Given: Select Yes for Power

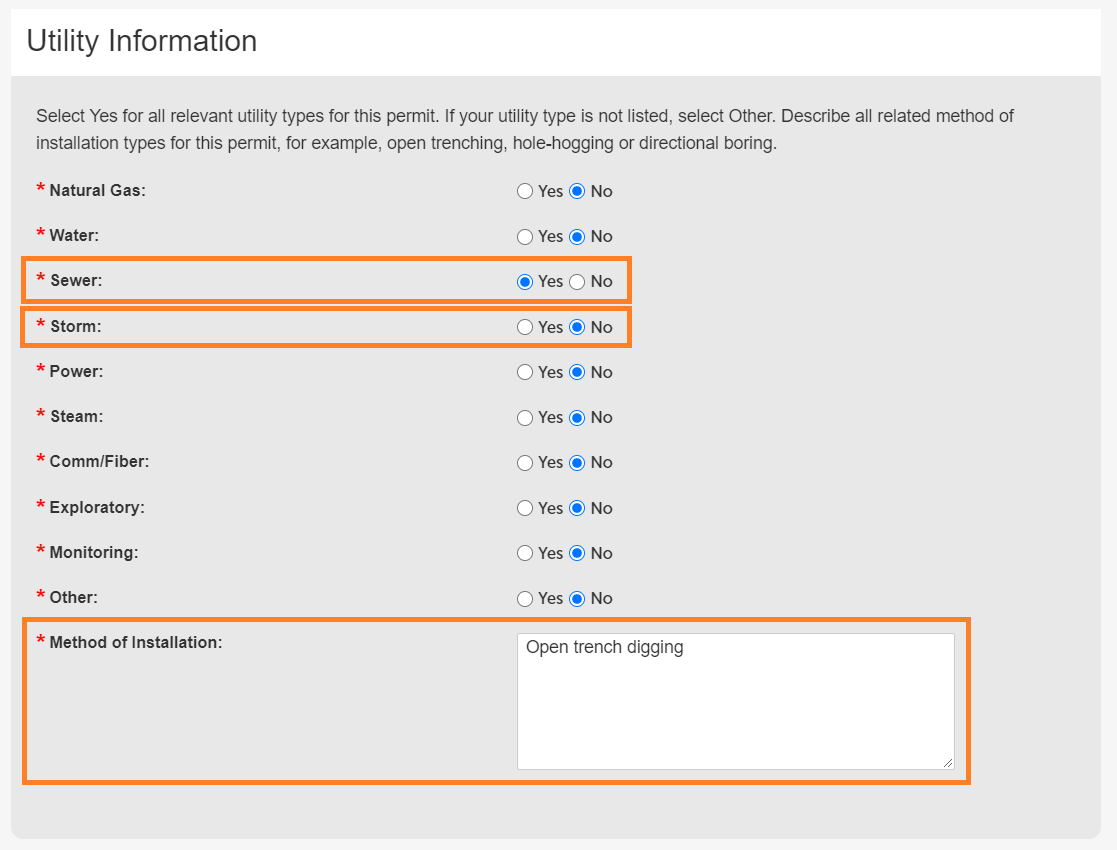Looking at the screenshot, I should [x=525, y=372].
